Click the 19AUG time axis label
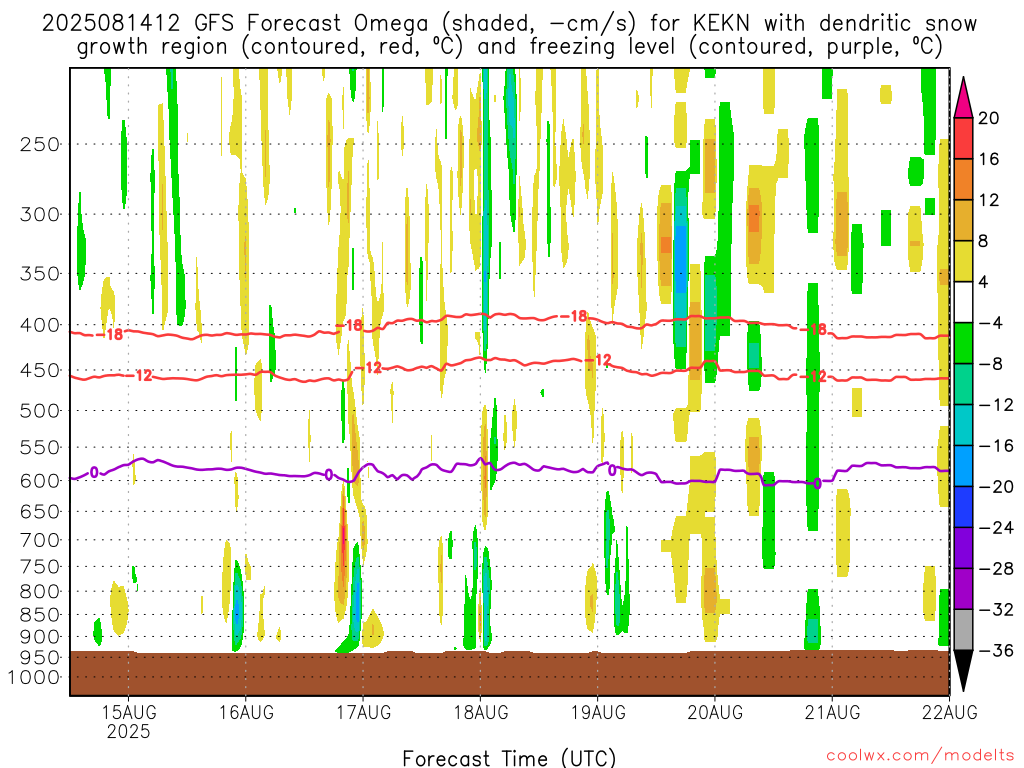The width and height of the screenshot is (1024, 768). coord(598,712)
